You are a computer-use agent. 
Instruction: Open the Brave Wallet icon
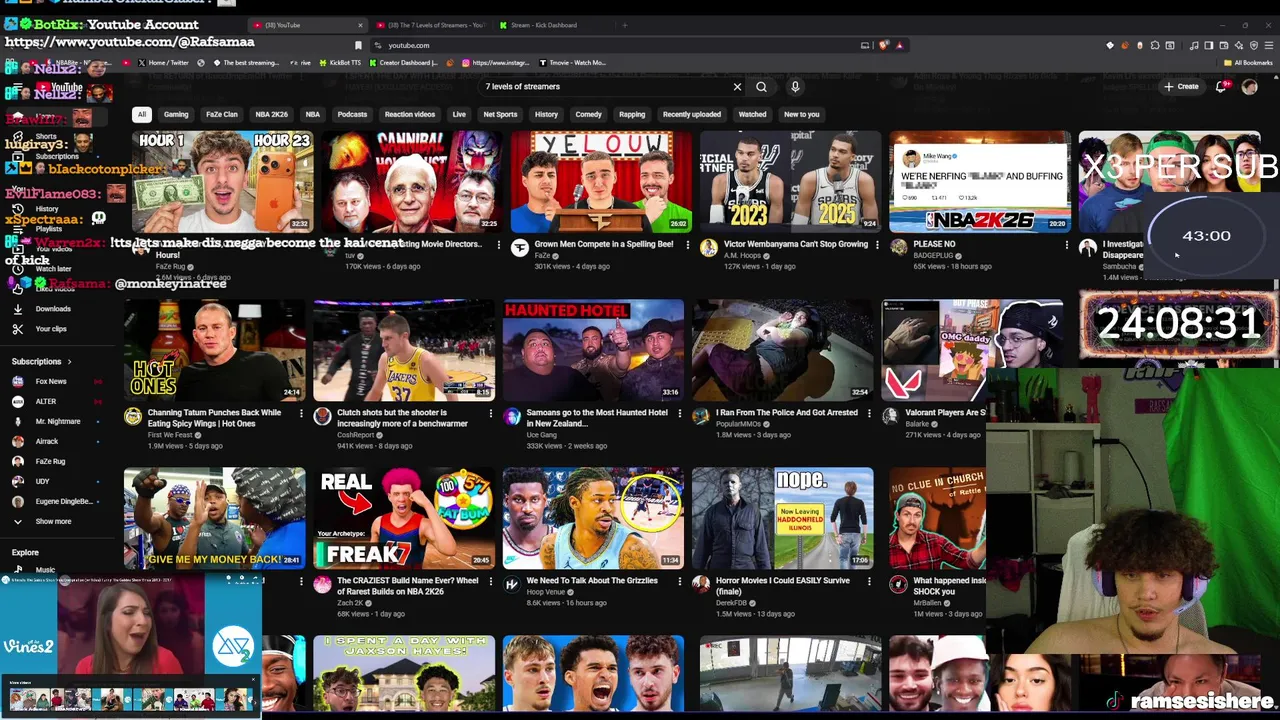[1224, 45]
